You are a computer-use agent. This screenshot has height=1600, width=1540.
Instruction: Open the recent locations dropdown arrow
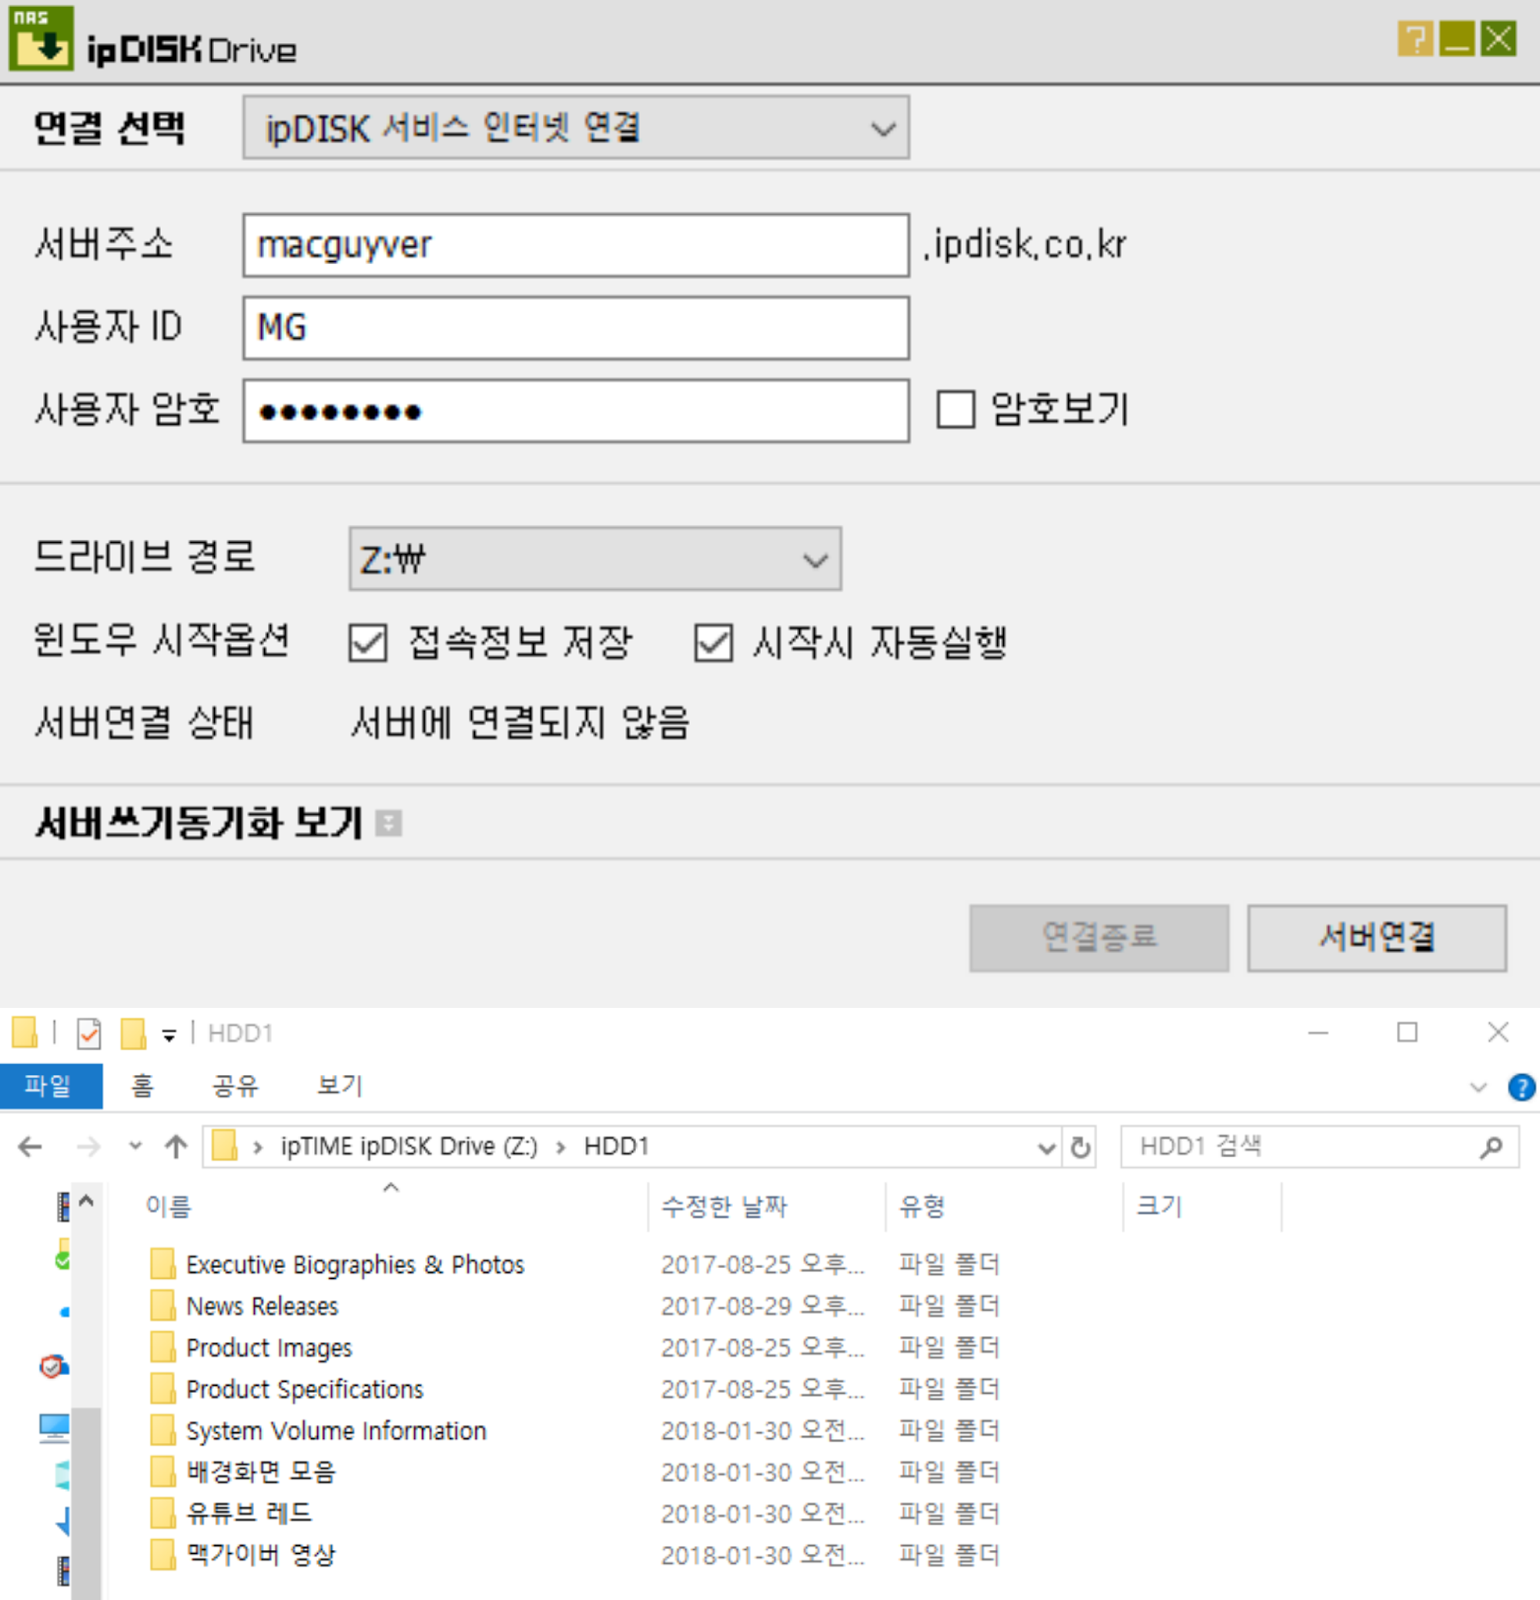point(135,1147)
